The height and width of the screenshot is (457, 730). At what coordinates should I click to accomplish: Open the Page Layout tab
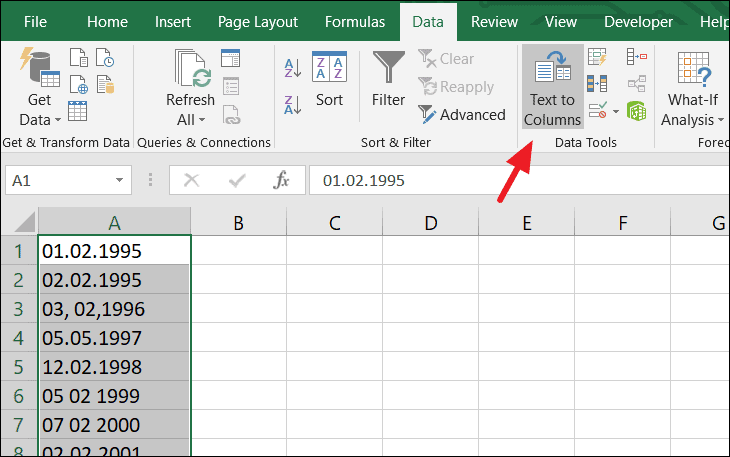click(x=260, y=21)
